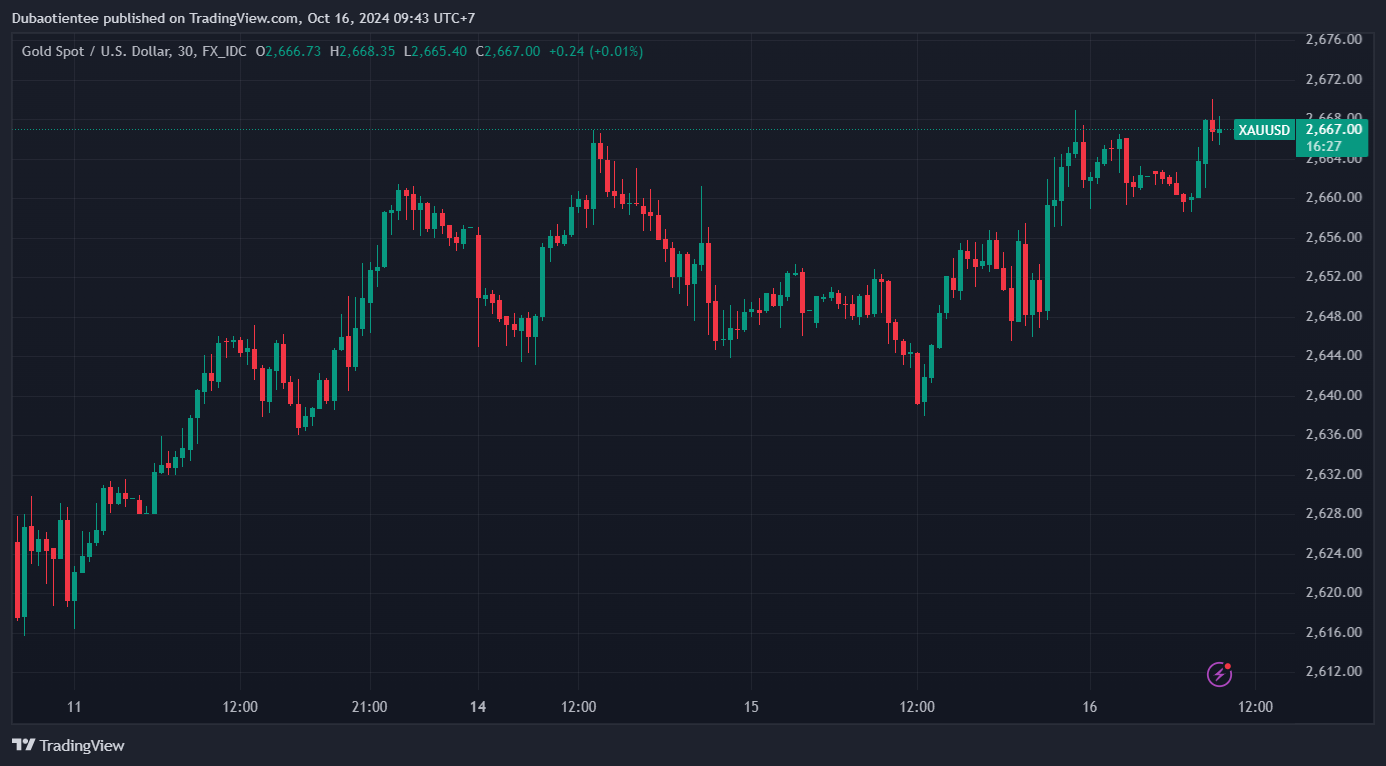
Task: Click the 2,676.00 price axis label
Action: 1334,40
